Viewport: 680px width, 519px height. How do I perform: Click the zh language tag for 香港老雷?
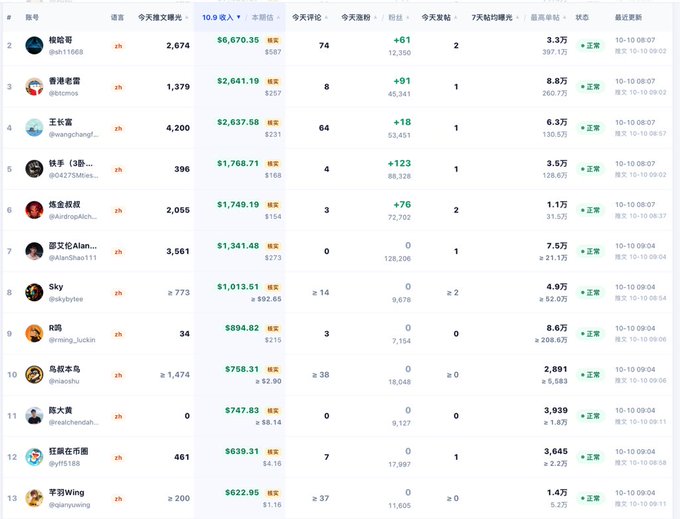tap(118, 87)
